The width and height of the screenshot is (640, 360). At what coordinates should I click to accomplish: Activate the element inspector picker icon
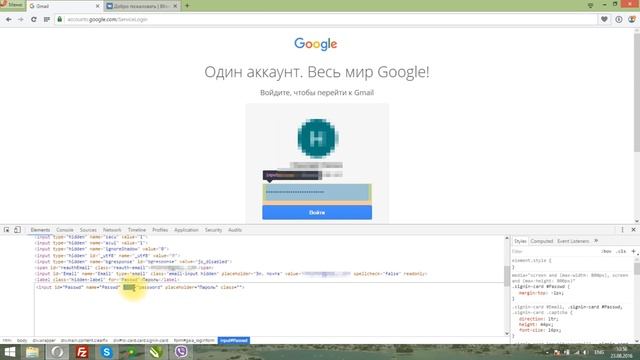pos(7,230)
